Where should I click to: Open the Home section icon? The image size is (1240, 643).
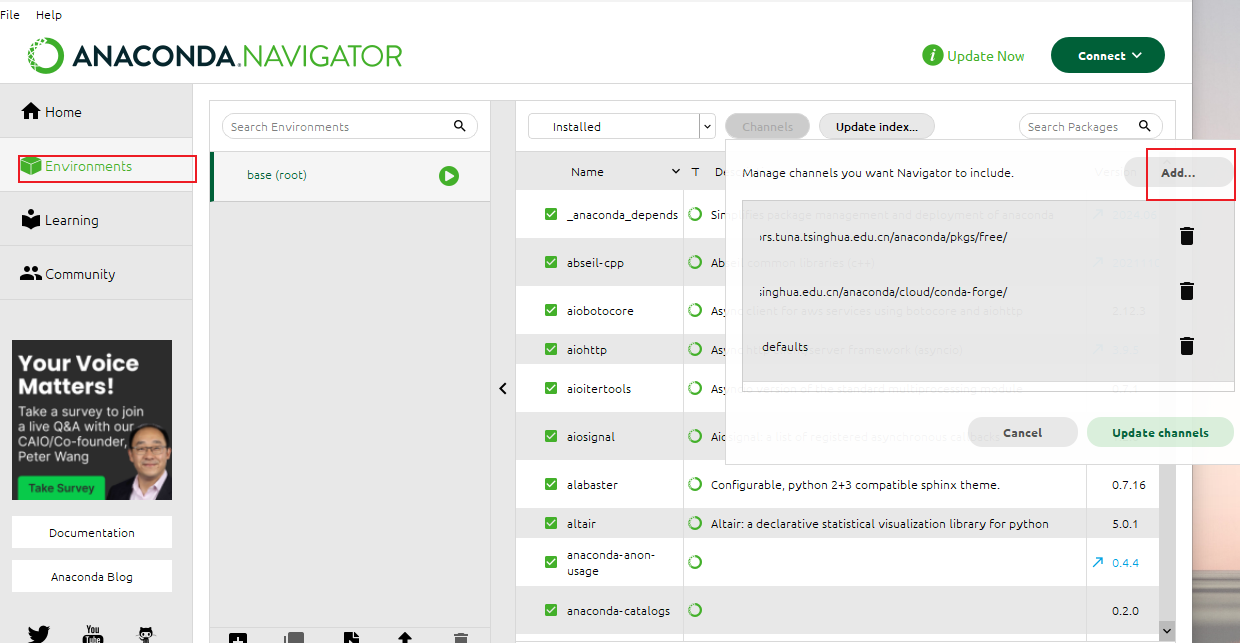(x=31, y=112)
